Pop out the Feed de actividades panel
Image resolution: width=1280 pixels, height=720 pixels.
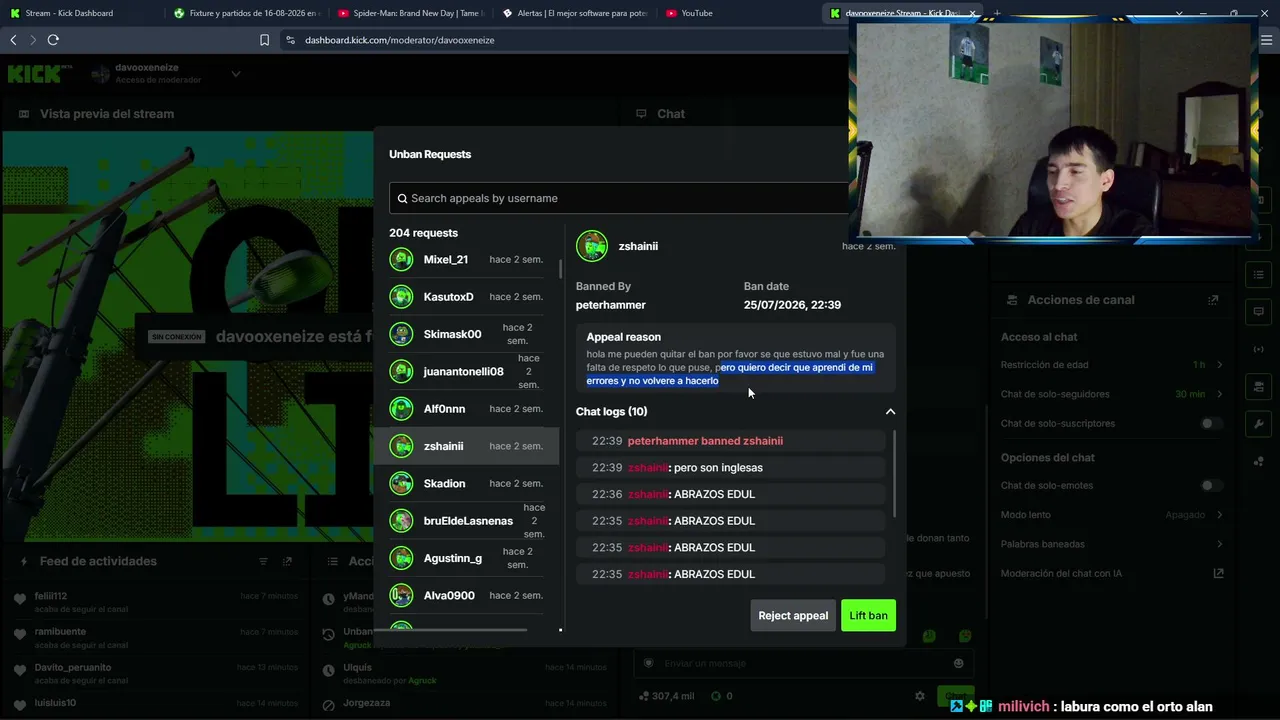pos(287,562)
